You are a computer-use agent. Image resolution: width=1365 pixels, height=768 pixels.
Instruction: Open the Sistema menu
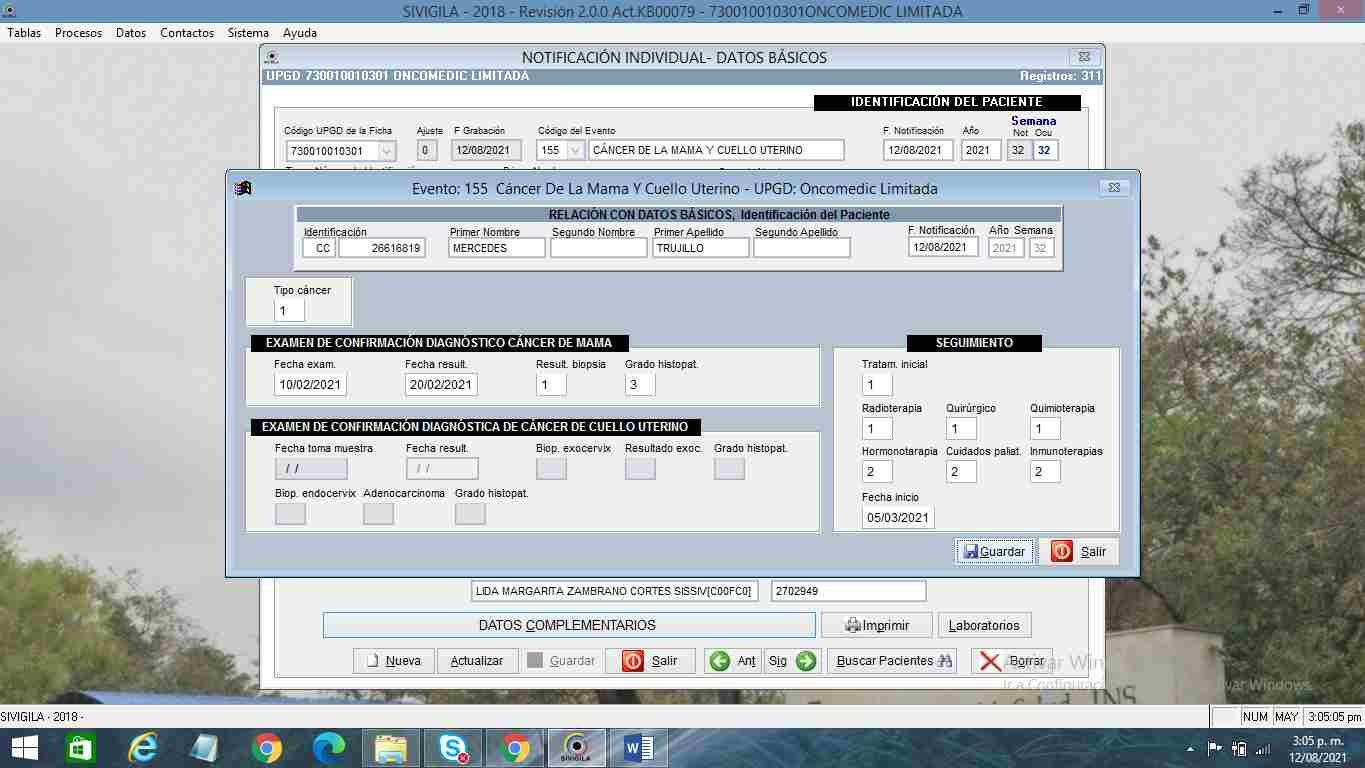(x=248, y=33)
